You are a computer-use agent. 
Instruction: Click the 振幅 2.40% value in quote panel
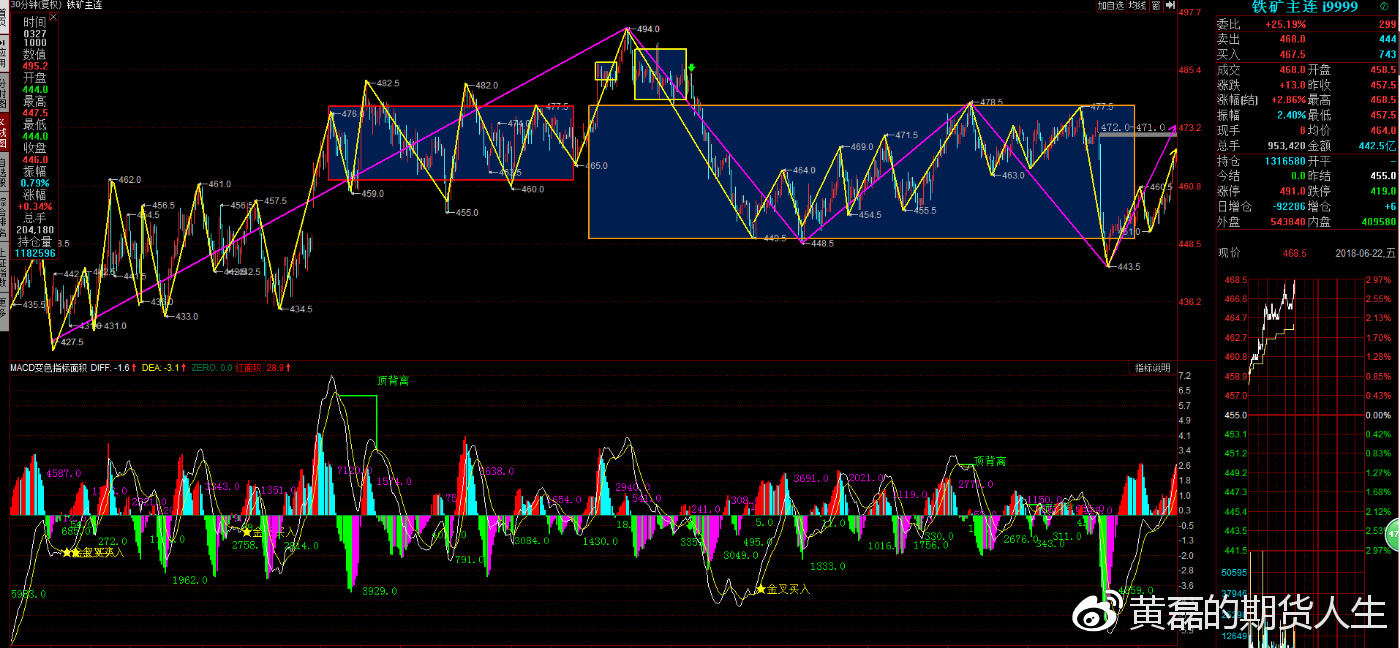click(x=1290, y=115)
